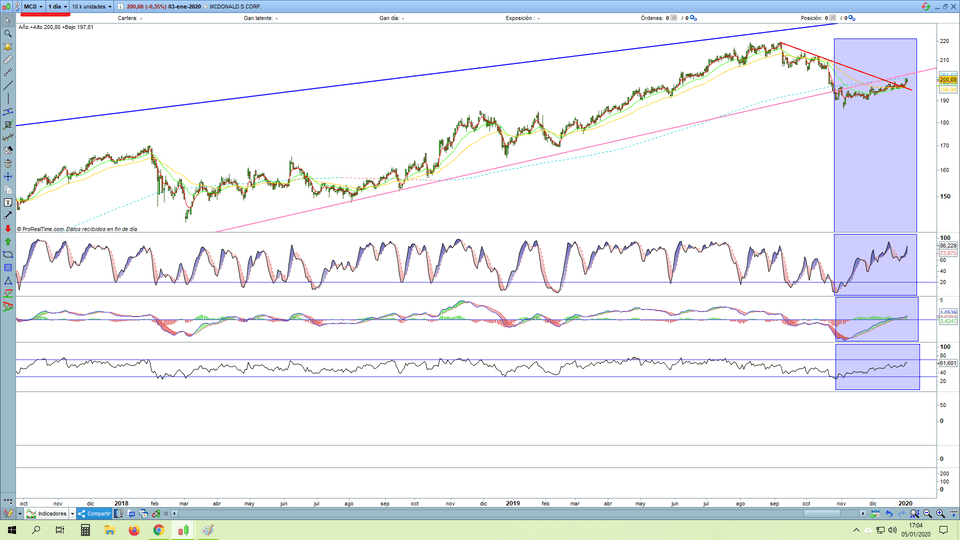Select the trash can delete tool
Viewport: 960px width, 540px height.
click(x=7, y=163)
